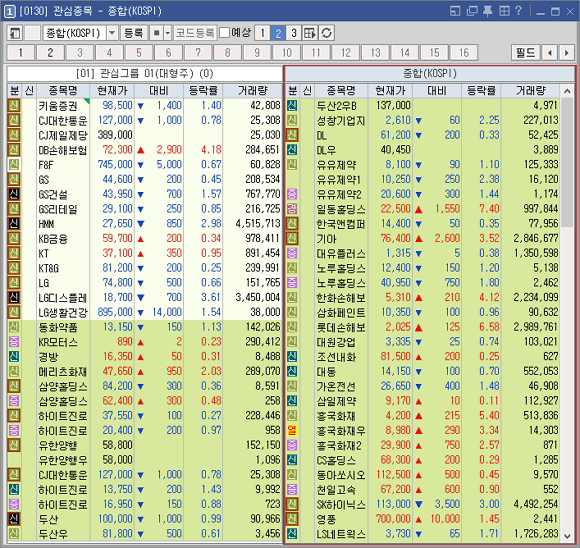Switch to group tab 1

point(21,53)
